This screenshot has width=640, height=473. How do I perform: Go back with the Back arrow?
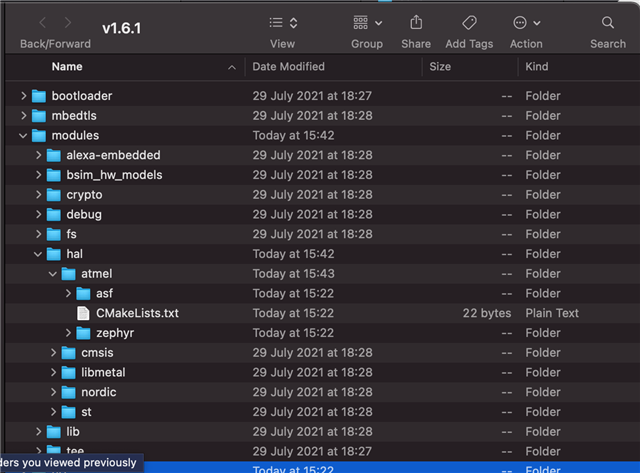(43, 23)
